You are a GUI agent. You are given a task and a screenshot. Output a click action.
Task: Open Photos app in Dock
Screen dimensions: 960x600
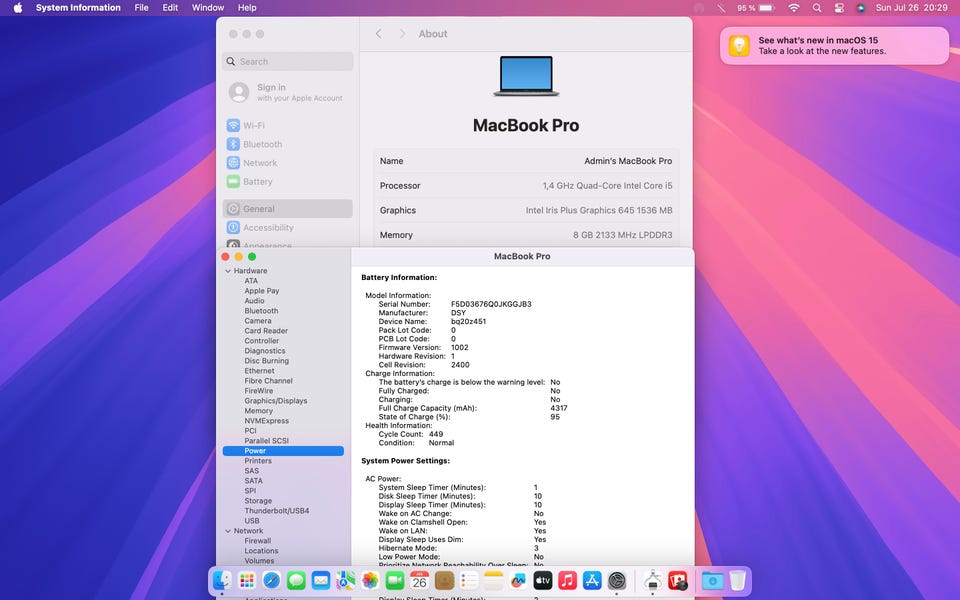370,580
